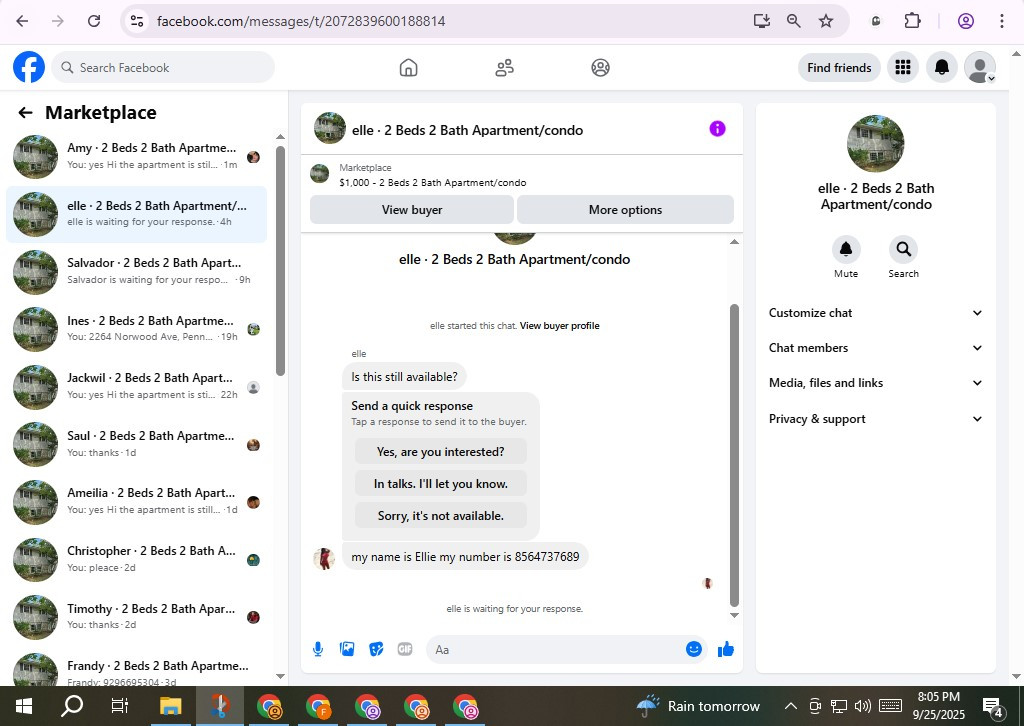This screenshot has height=726, width=1024.
Task: Open the site information icon in address bar
Action: click(x=137, y=21)
